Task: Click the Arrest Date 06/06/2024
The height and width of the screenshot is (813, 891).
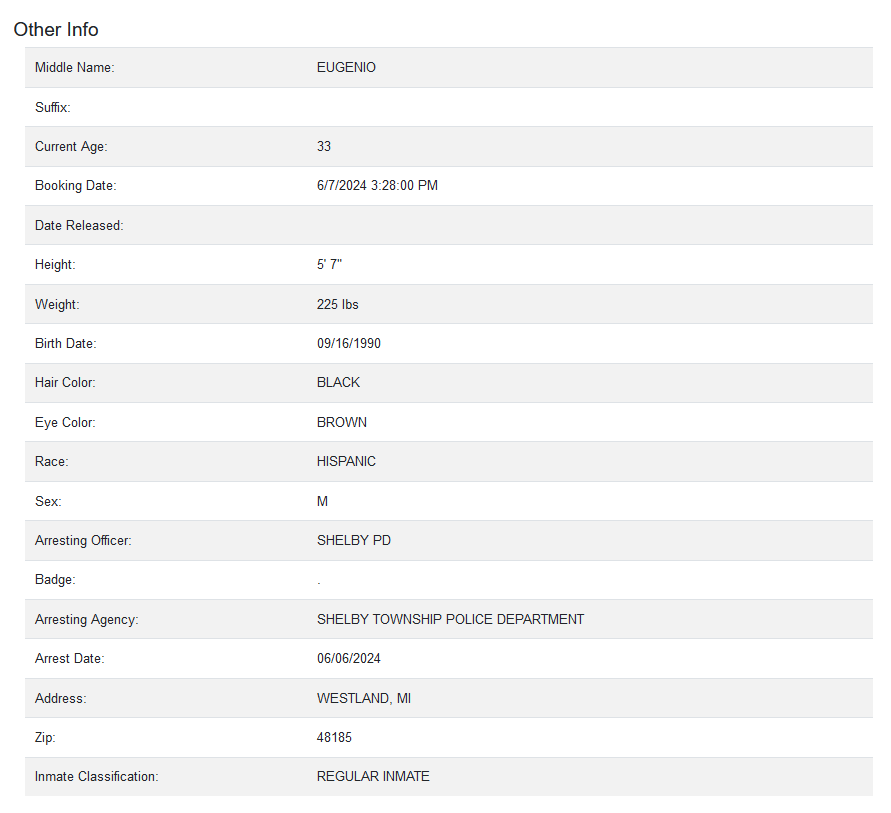Action: coord(348,659)
